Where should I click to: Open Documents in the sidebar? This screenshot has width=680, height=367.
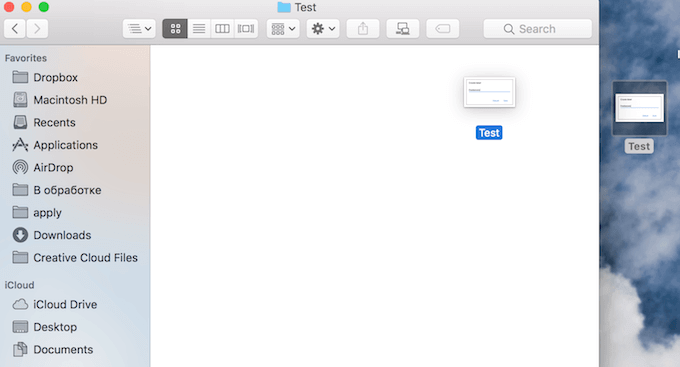click(63, 350)
